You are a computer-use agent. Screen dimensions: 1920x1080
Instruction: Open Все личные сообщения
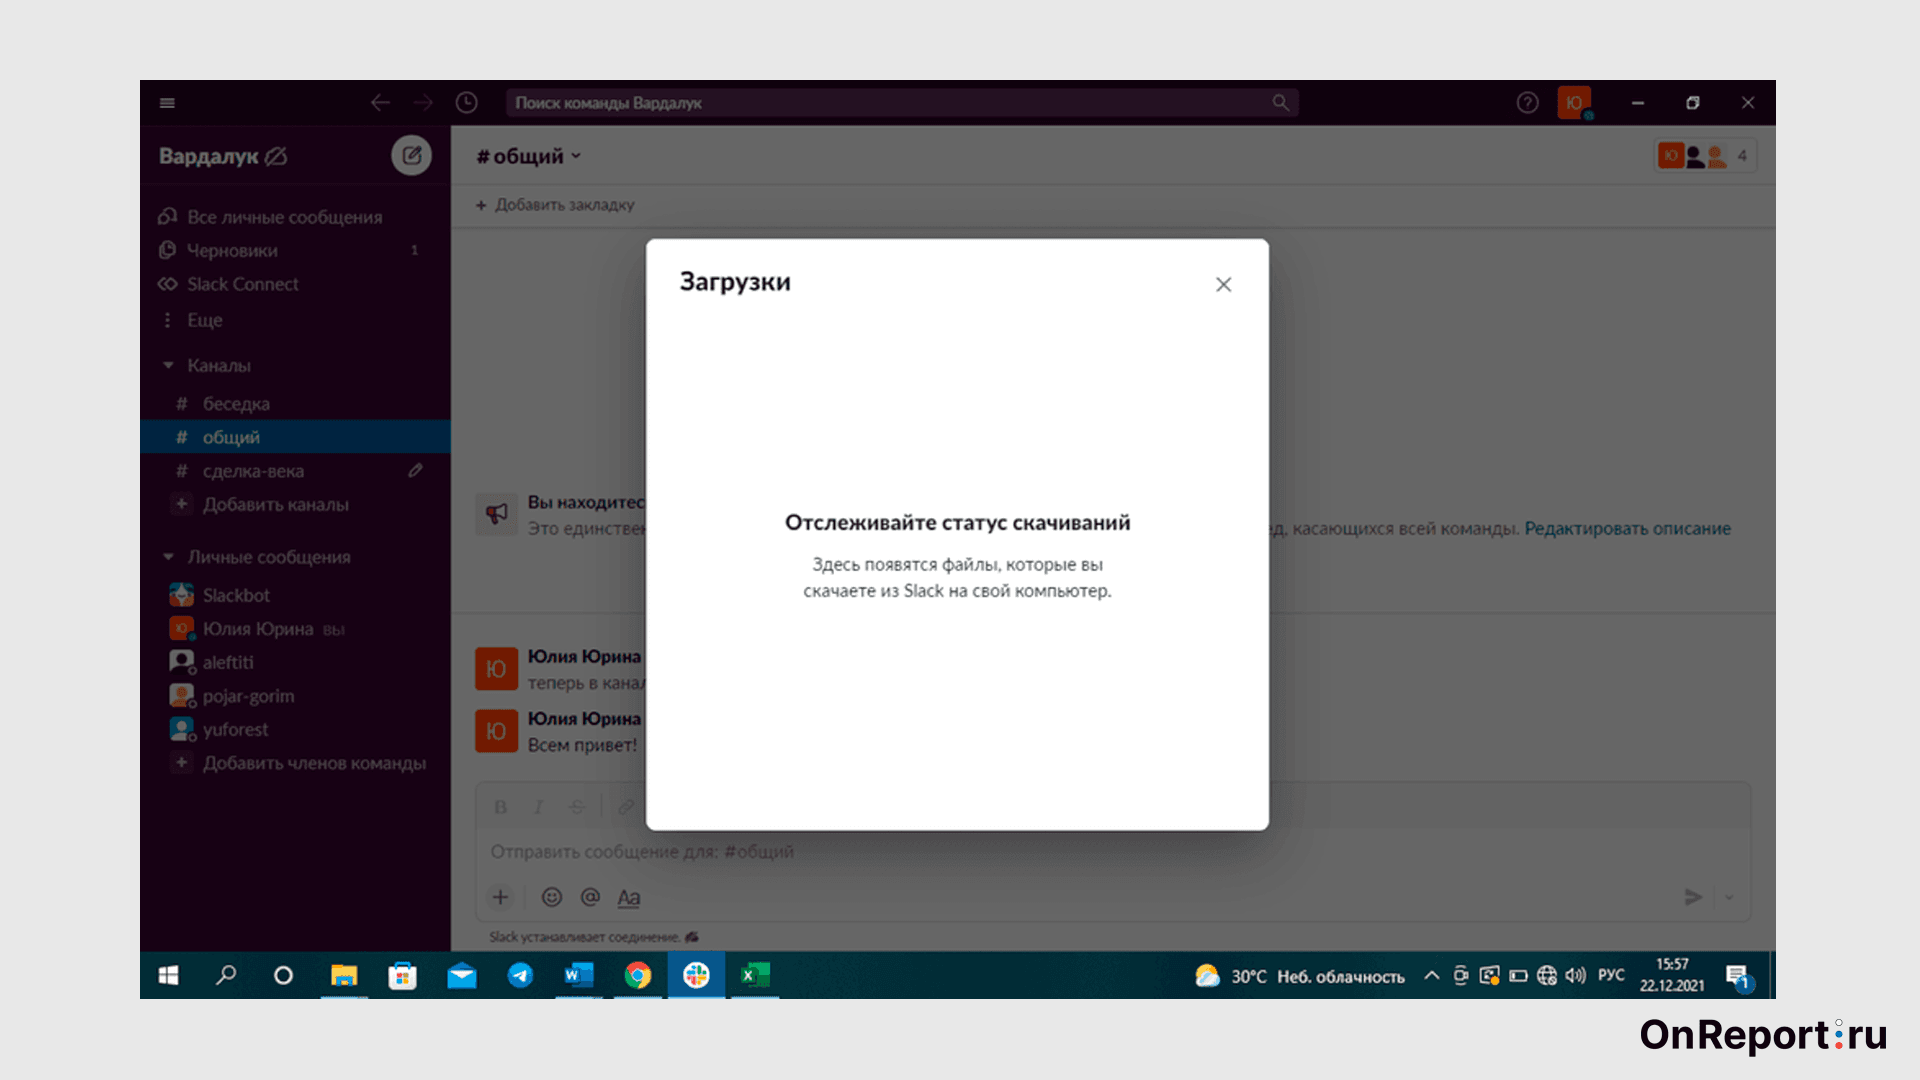point(284,217)
